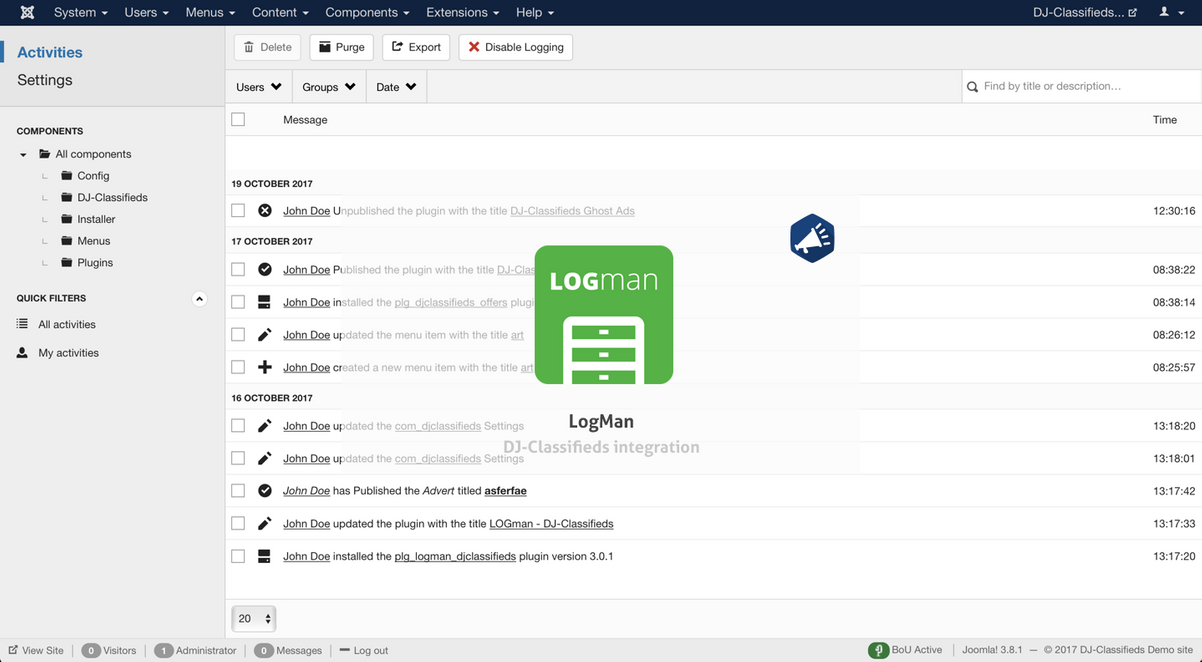Screen dimensions: 1202x662
Task: Open the Users menu in the top bar
Action: pos(147,12)
